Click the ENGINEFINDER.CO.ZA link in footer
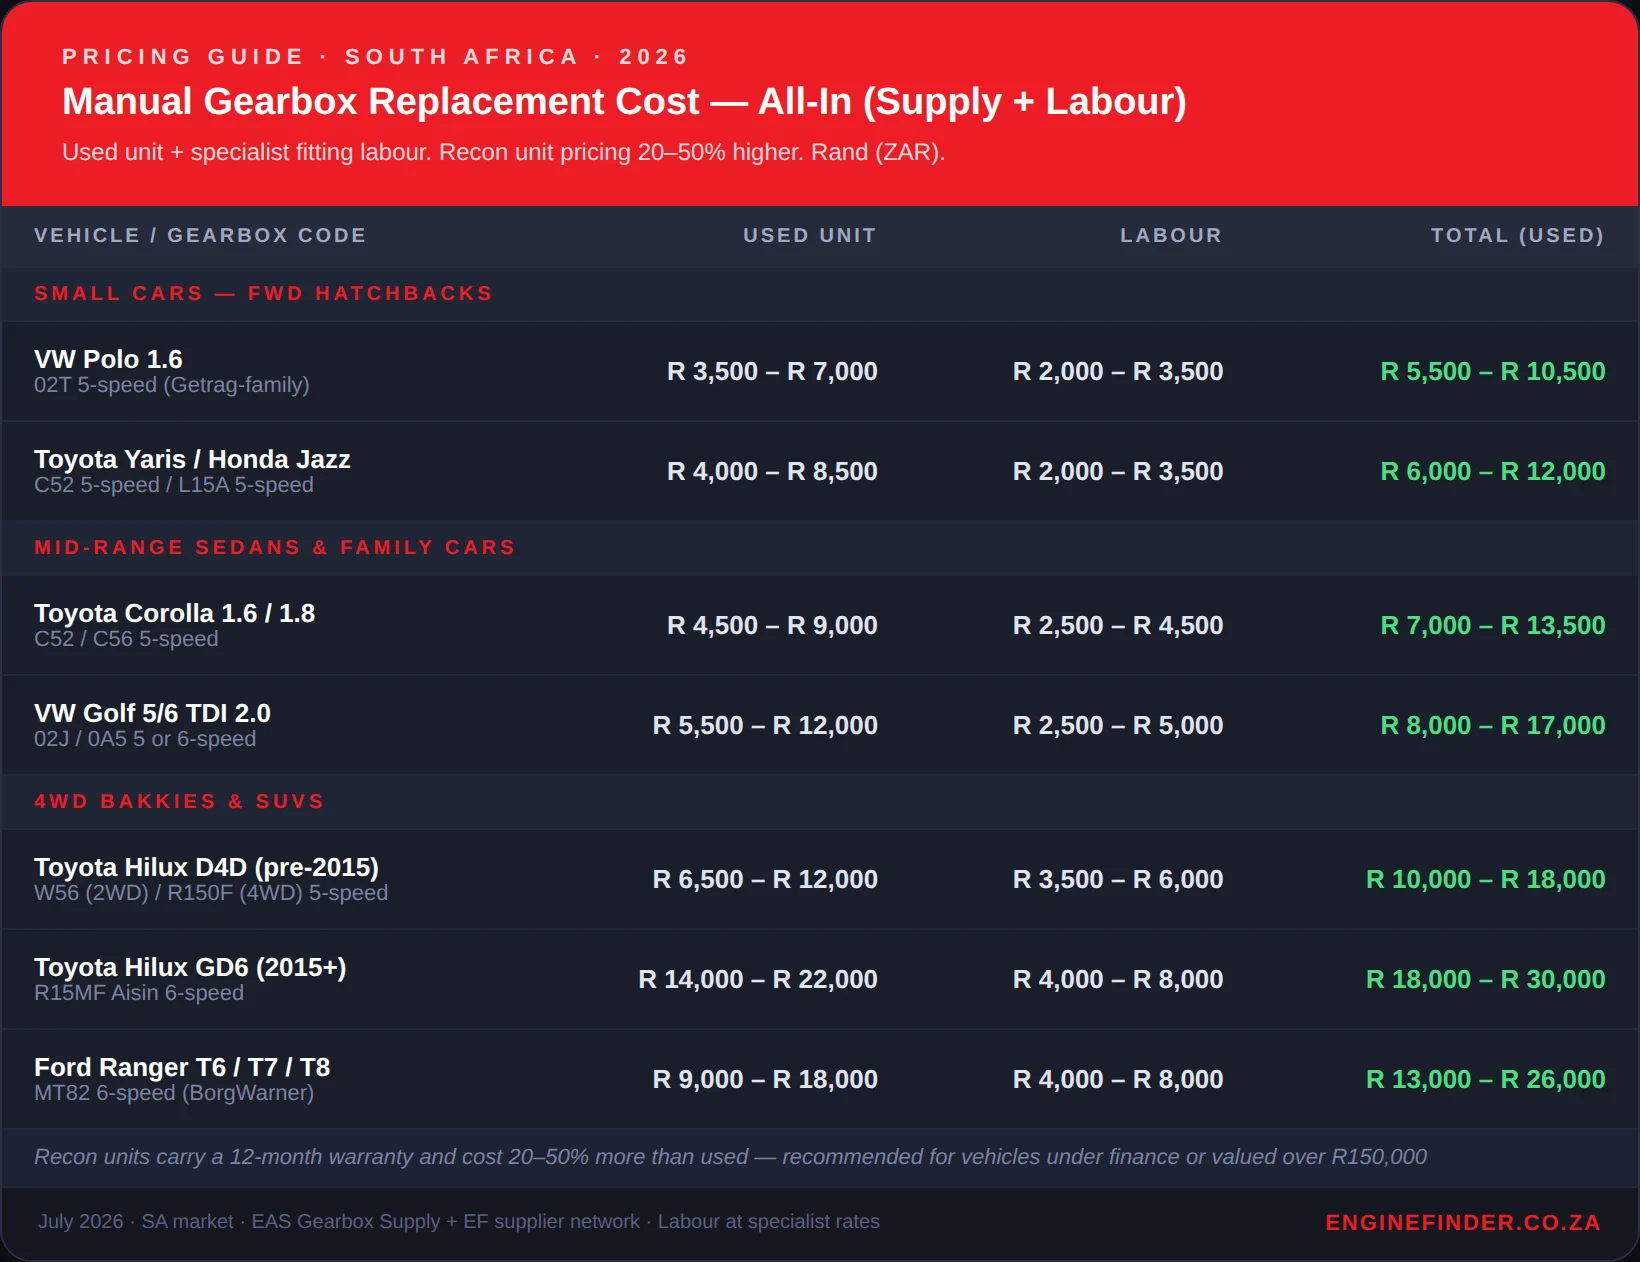 pyautogui.click(x=1463, y=1222)
